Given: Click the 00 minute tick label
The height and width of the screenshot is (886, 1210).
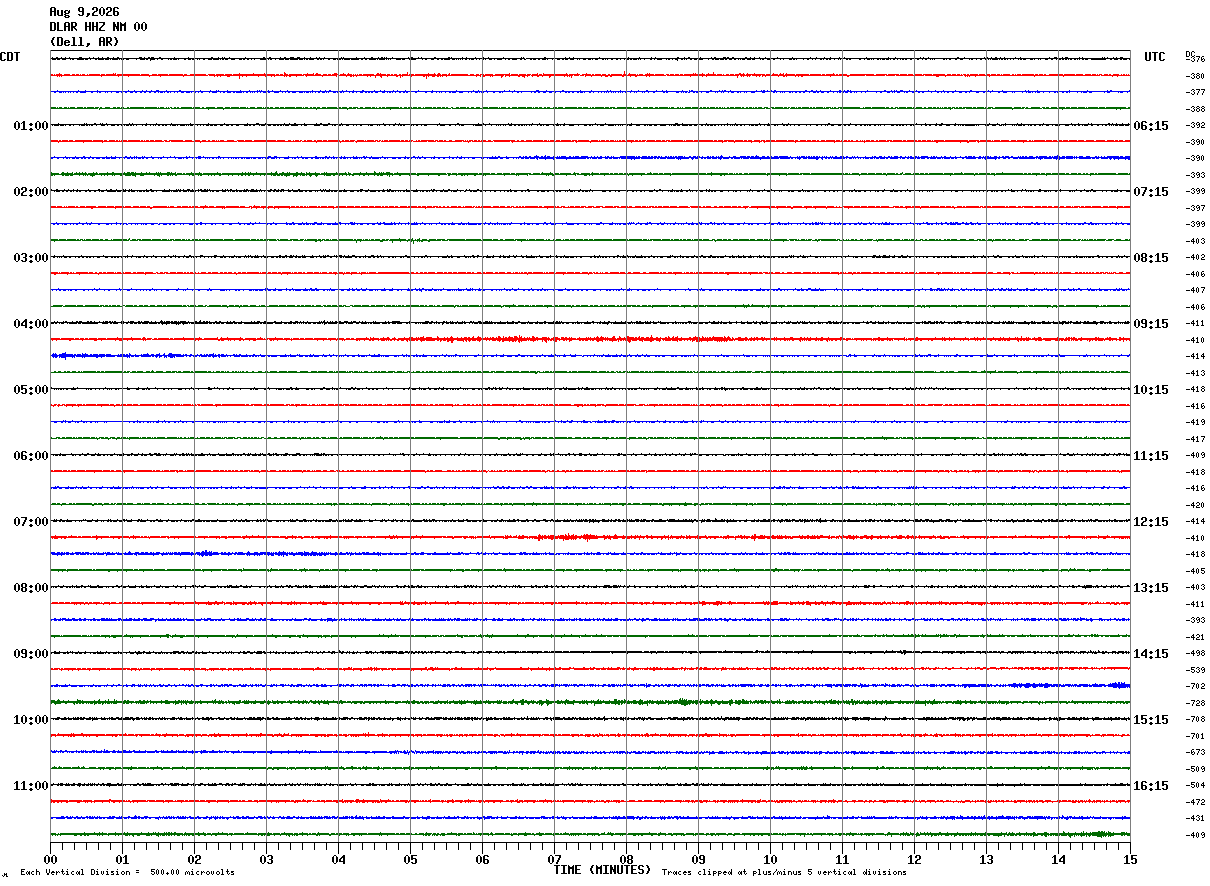Looking at the screenshot, I should (50, 859).
